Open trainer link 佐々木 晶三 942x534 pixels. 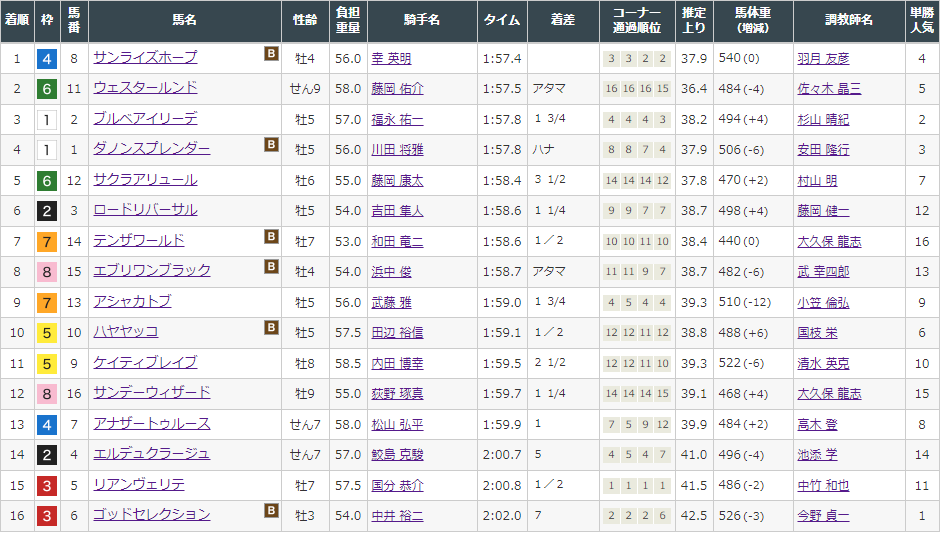point(829,89)
